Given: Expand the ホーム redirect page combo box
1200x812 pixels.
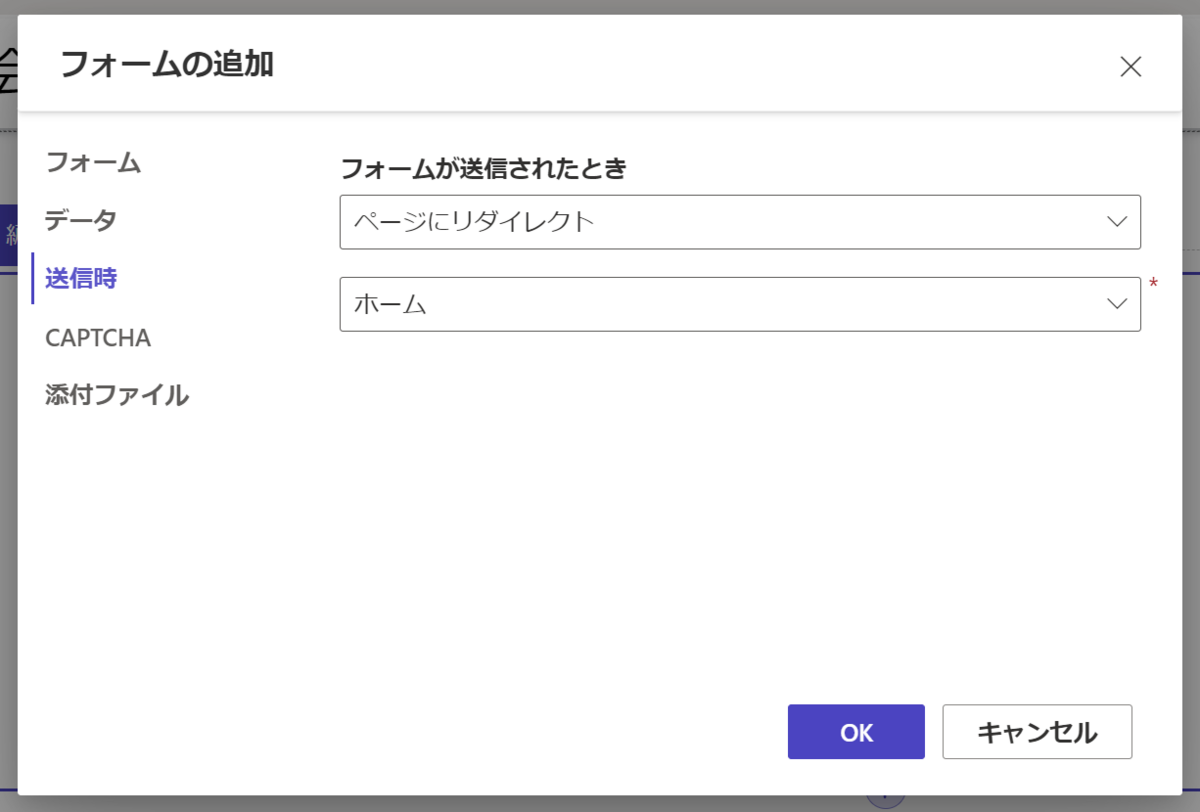Looking at the screenshot, I should [x=720, y=304].
